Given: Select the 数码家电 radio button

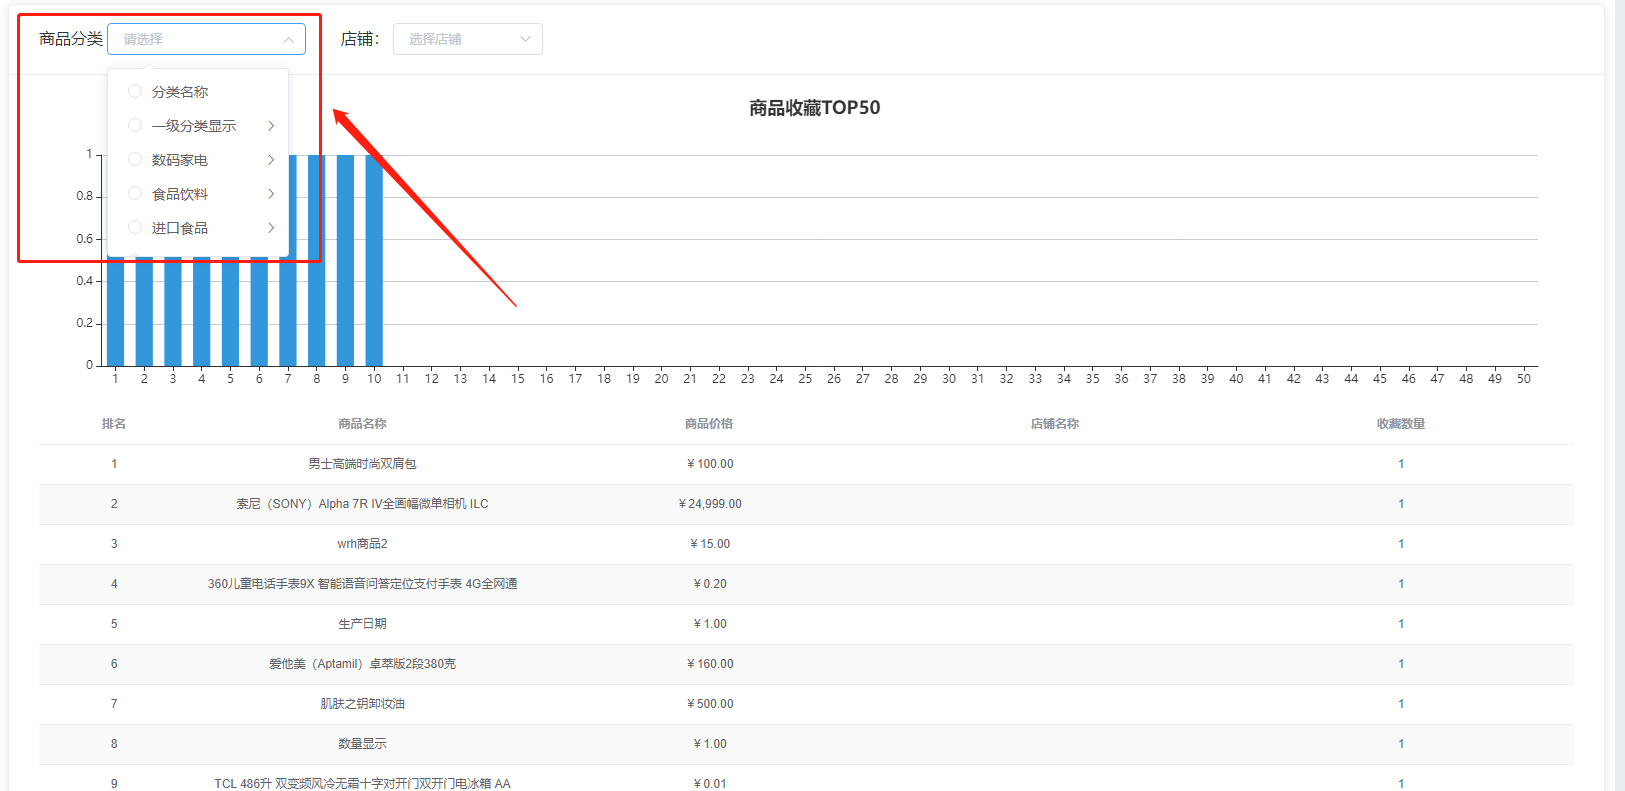Looking at the screenshot, I should [x=135, y=159].
